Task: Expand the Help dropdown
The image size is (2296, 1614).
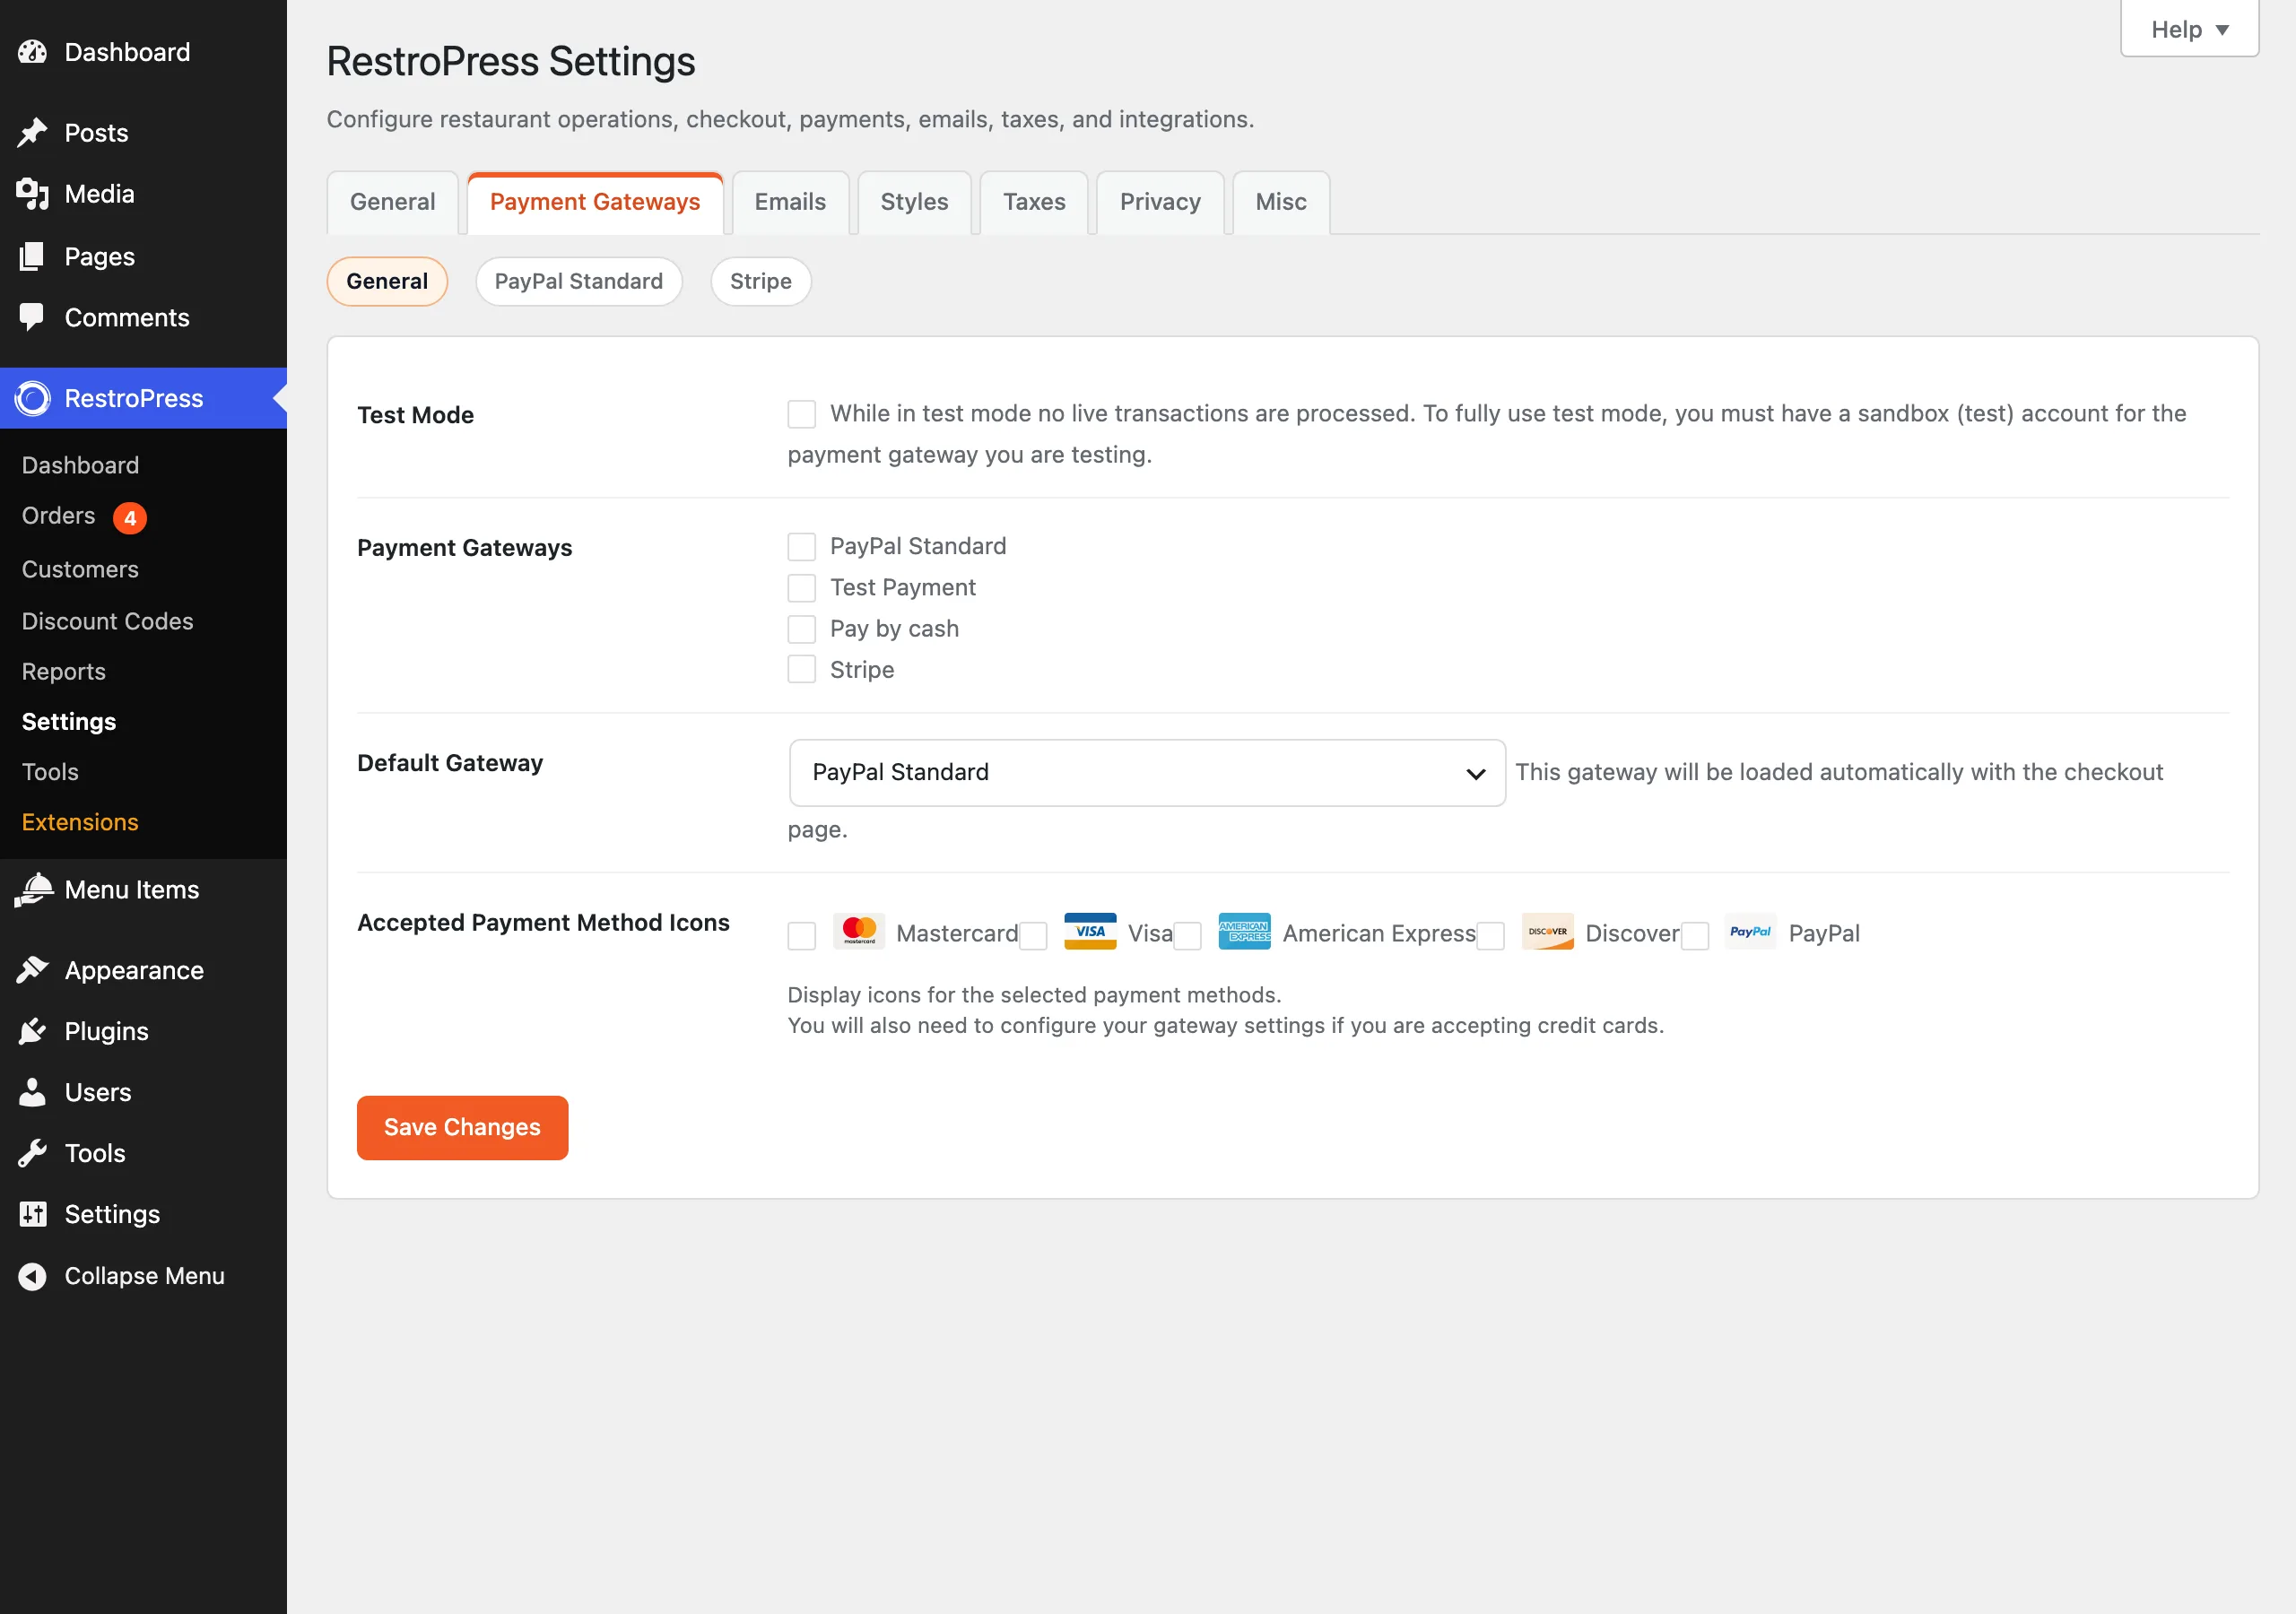Action: pyautogui.click(x=2189, y=30)
